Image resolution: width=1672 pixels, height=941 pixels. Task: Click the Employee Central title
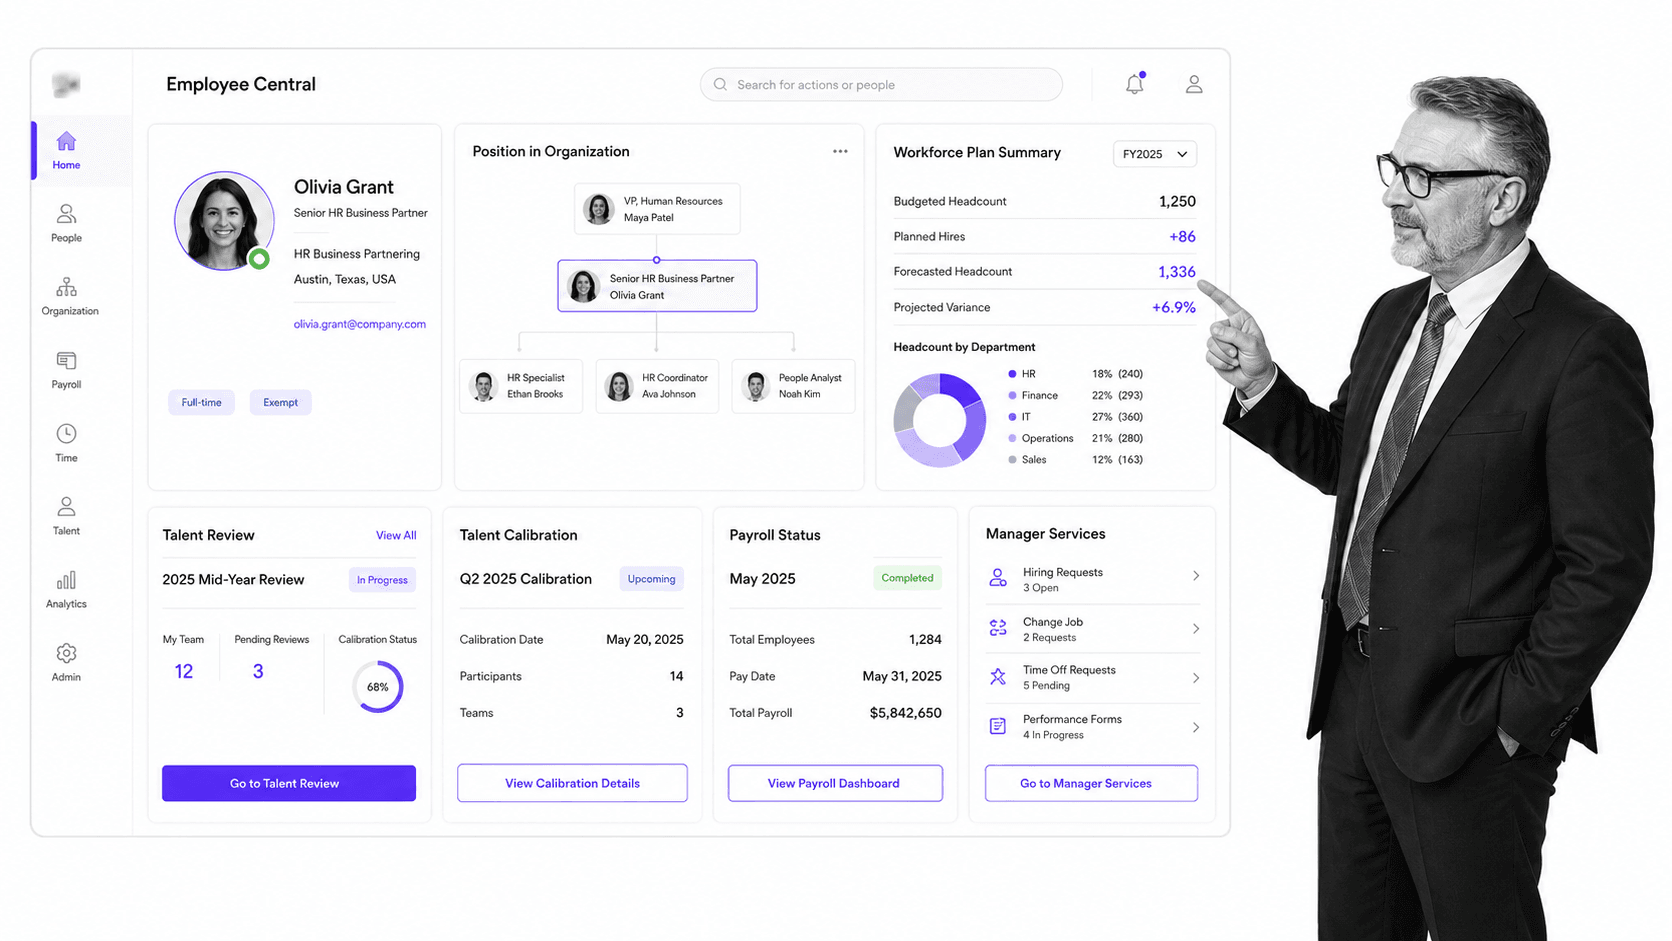[x=241, y=84]
